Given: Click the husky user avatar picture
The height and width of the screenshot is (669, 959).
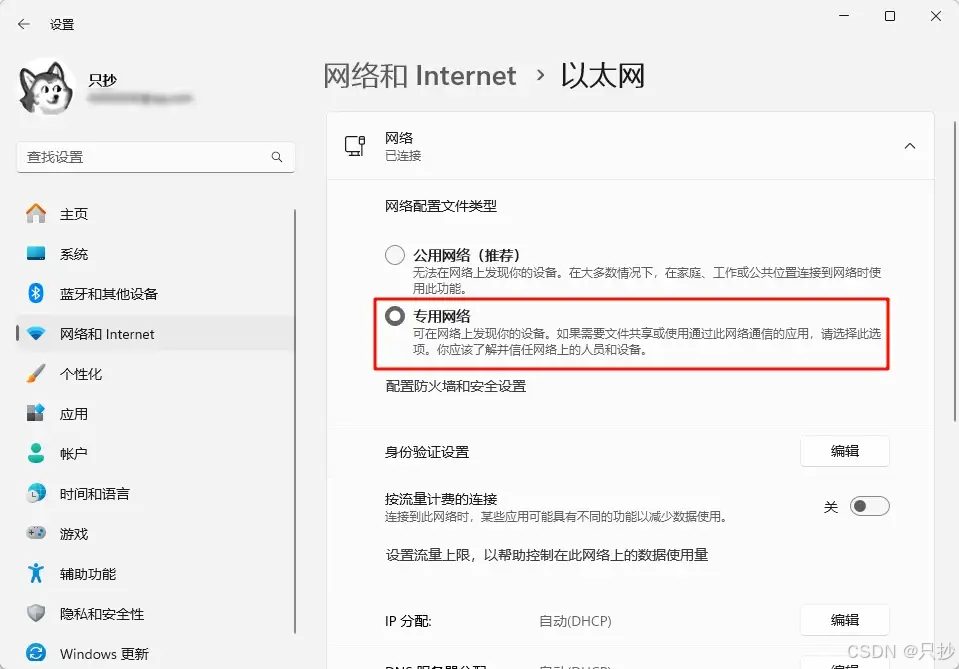Looking at the screenshot, I should tap(46, 87).
